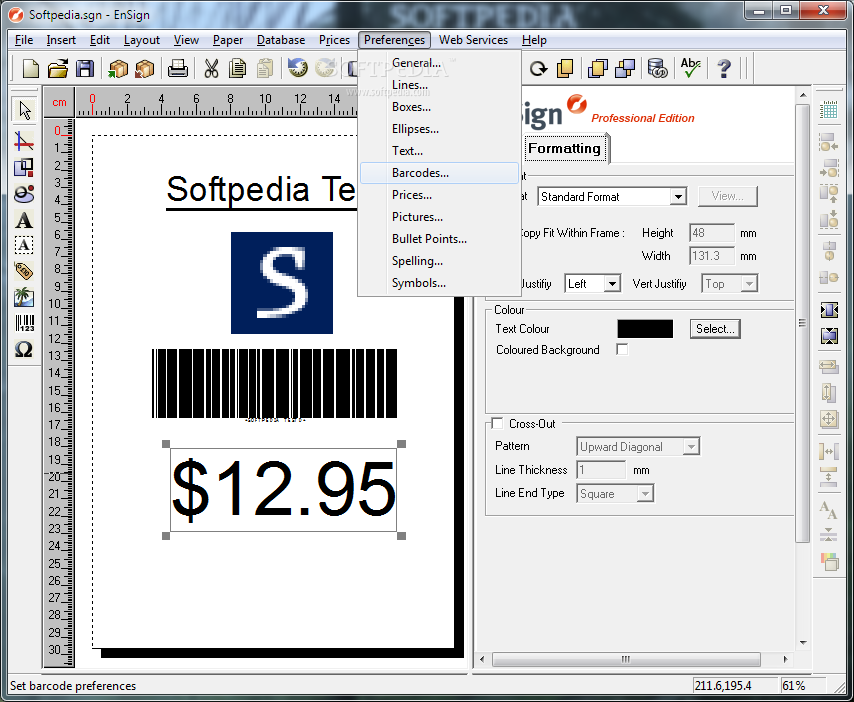Click the View... format button
This screenshot has width=854, height=702.
(727, 196)
